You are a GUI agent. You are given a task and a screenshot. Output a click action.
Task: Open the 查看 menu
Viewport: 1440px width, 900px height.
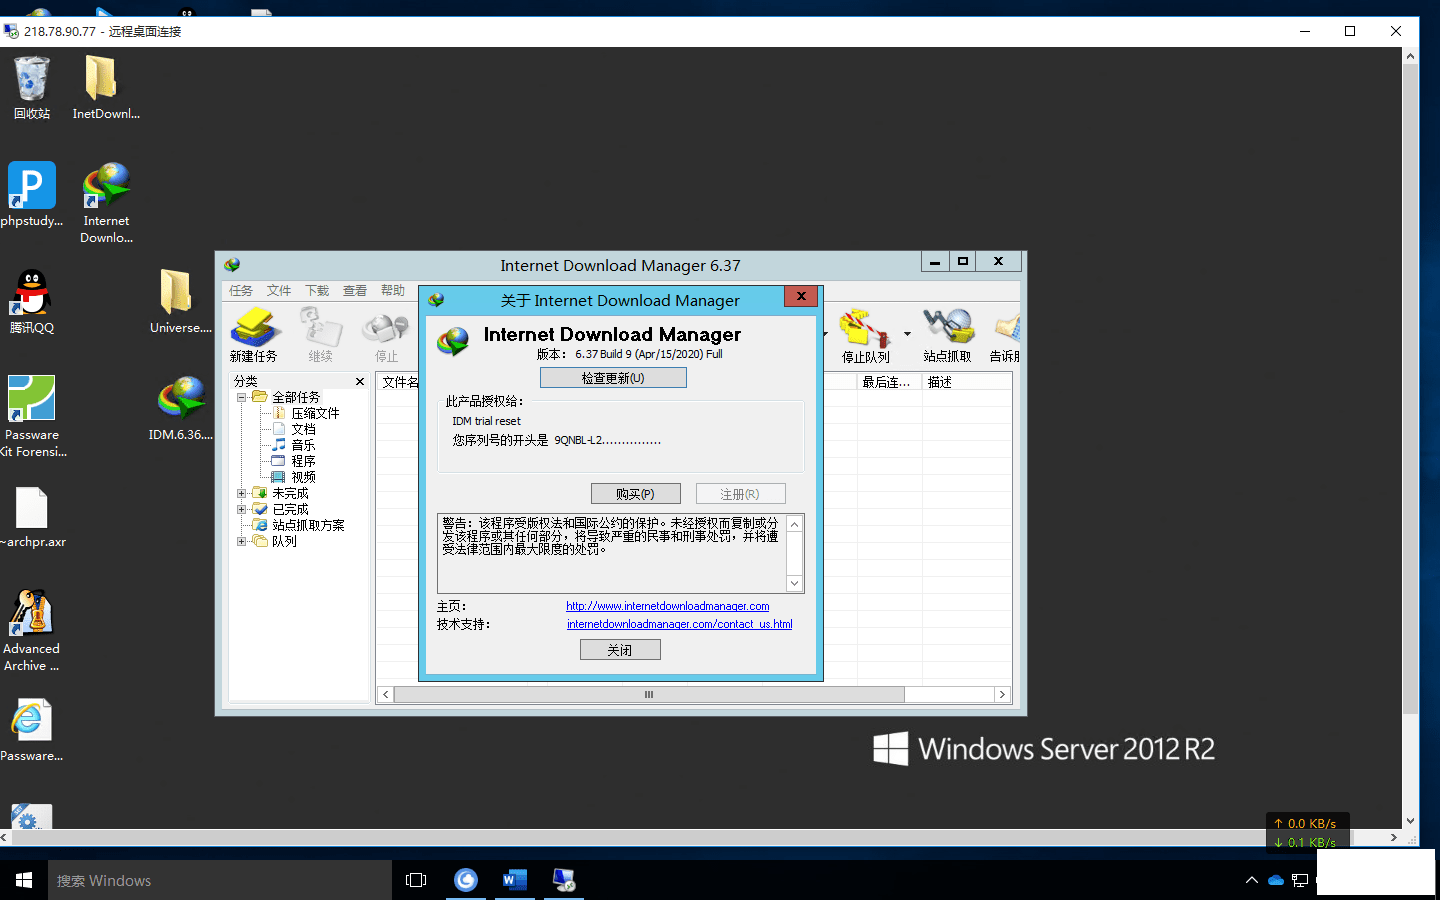point(355,291)
